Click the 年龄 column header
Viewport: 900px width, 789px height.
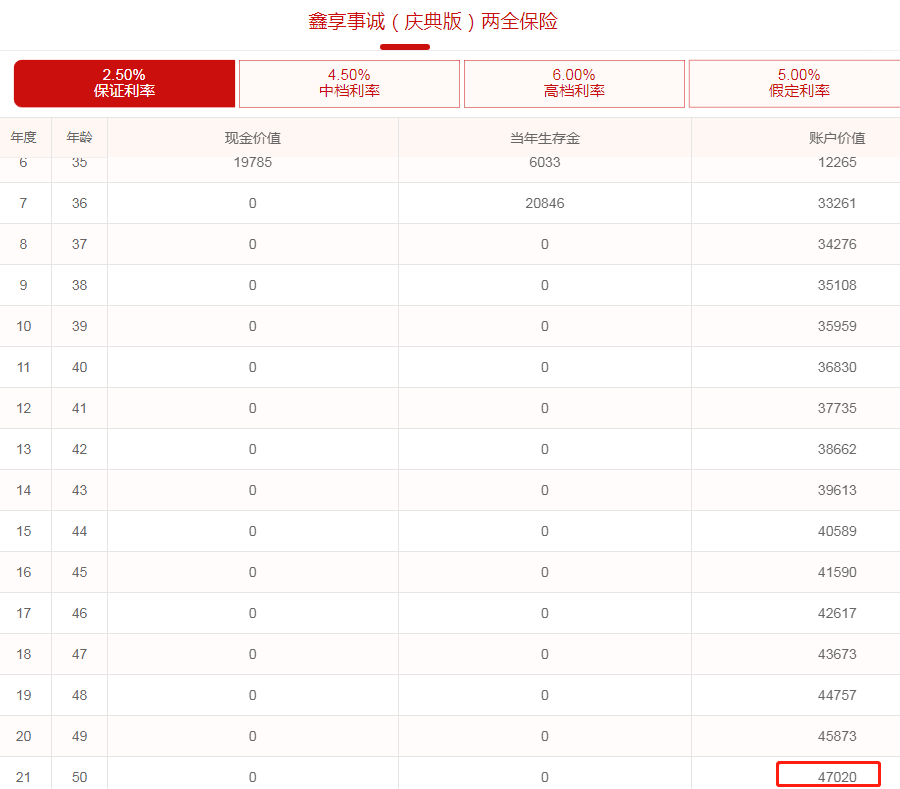79,138
